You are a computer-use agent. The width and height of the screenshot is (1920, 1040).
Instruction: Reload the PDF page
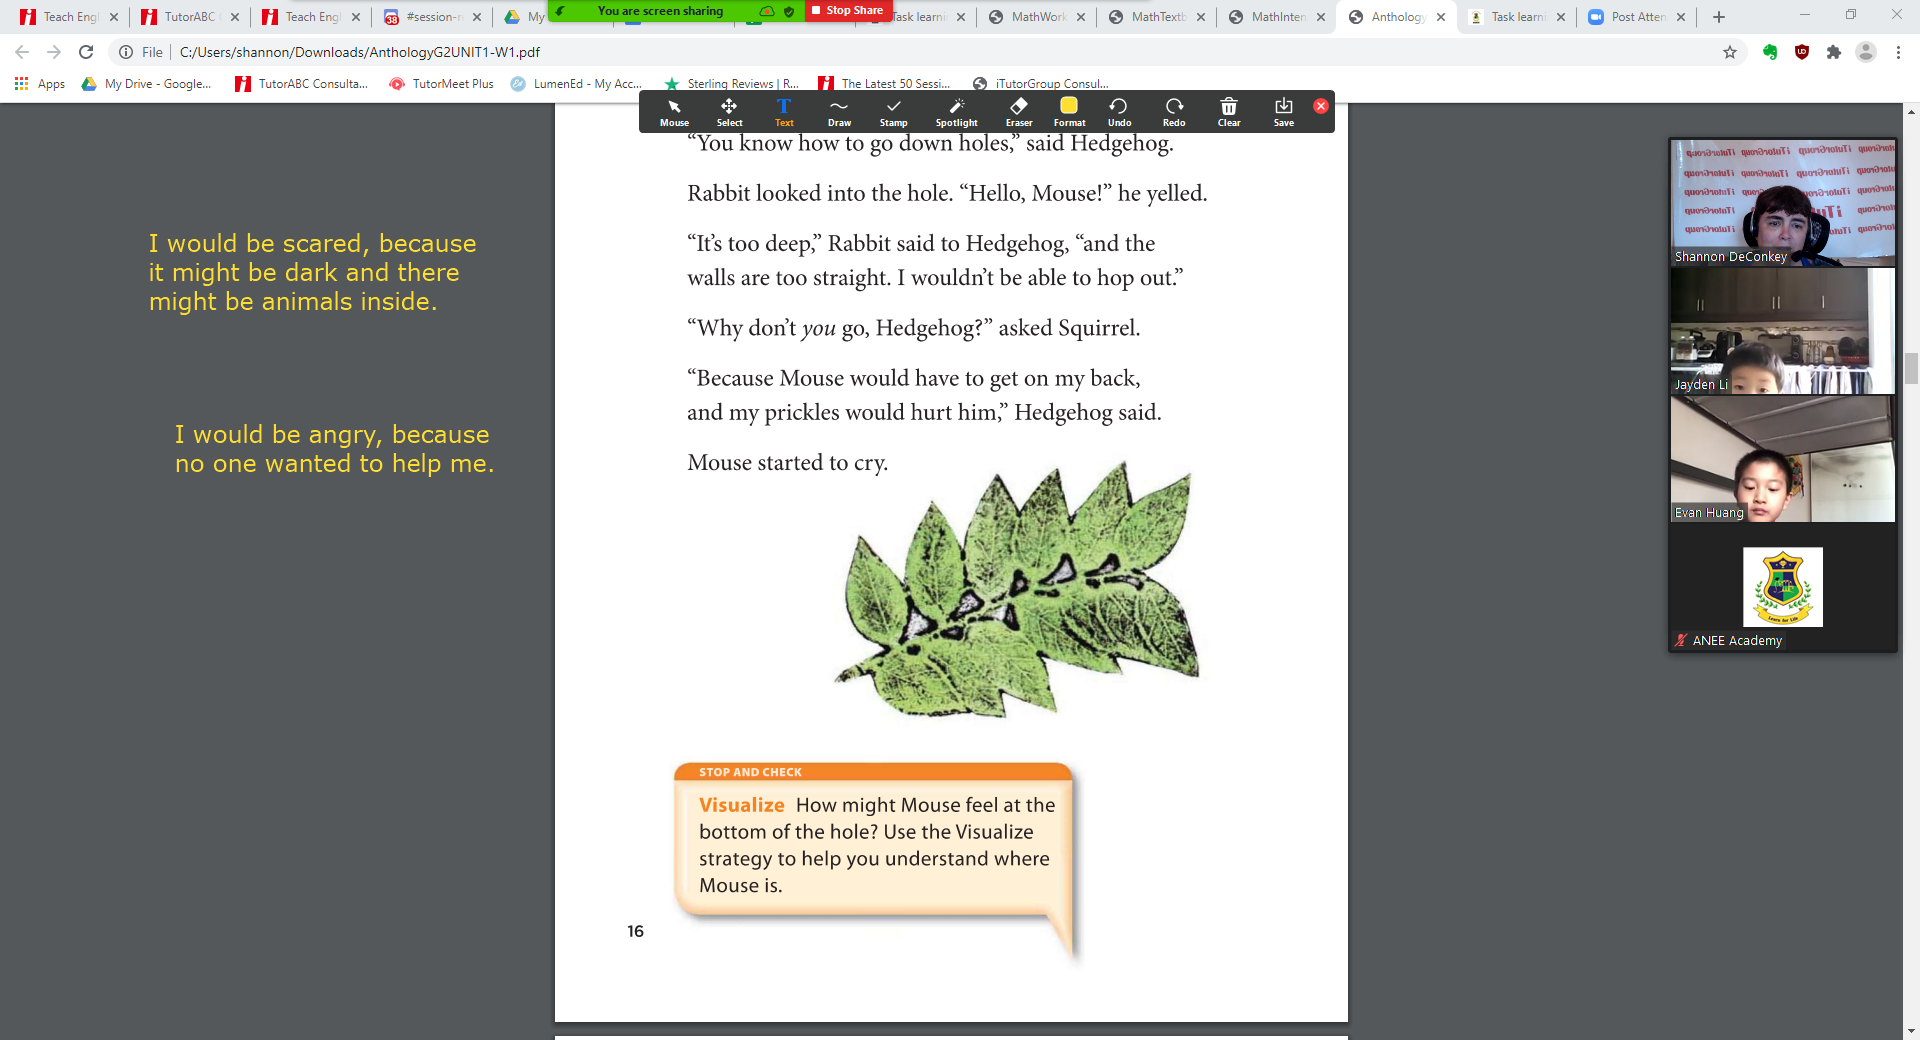(86, 52)
